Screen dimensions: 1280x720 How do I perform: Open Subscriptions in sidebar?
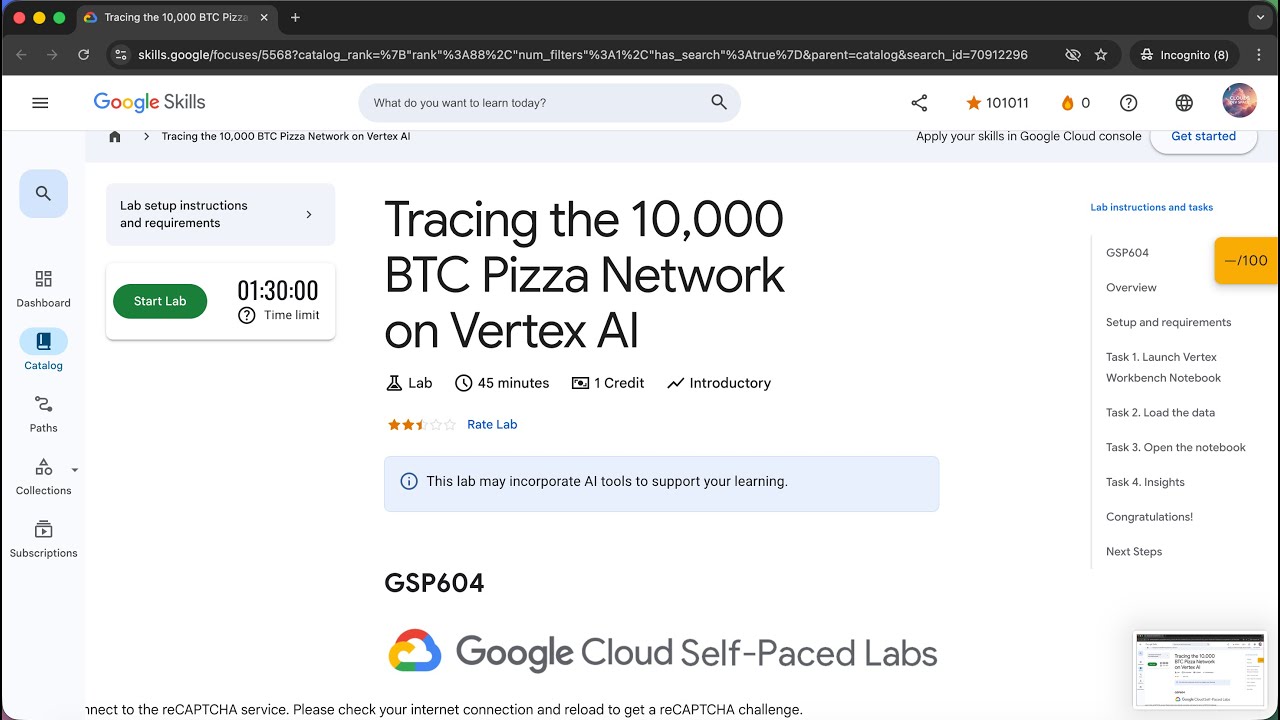coord(43,540)
